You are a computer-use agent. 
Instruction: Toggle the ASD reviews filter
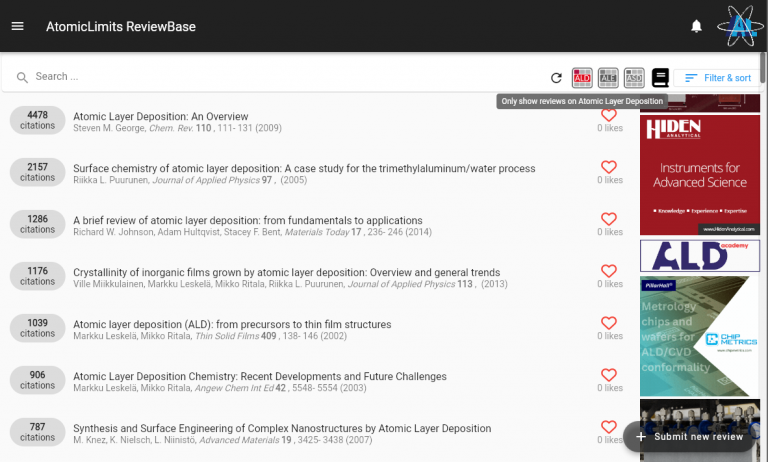[x=634, y=77]
